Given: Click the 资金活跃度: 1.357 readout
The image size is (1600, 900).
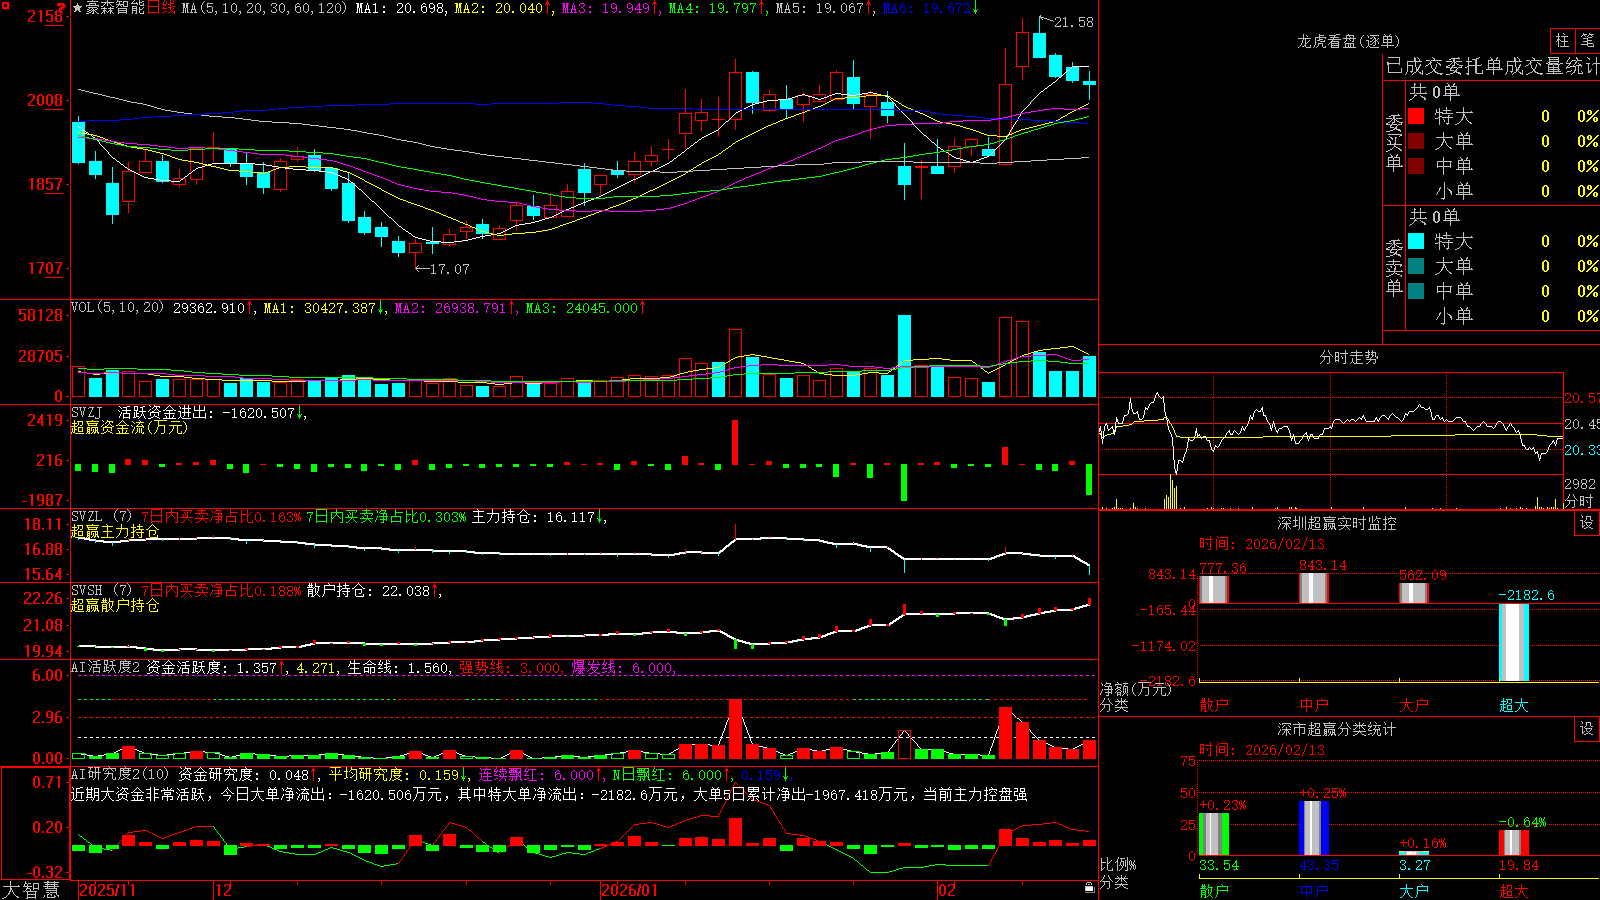Looking at the screenshot, I should 211,667.
